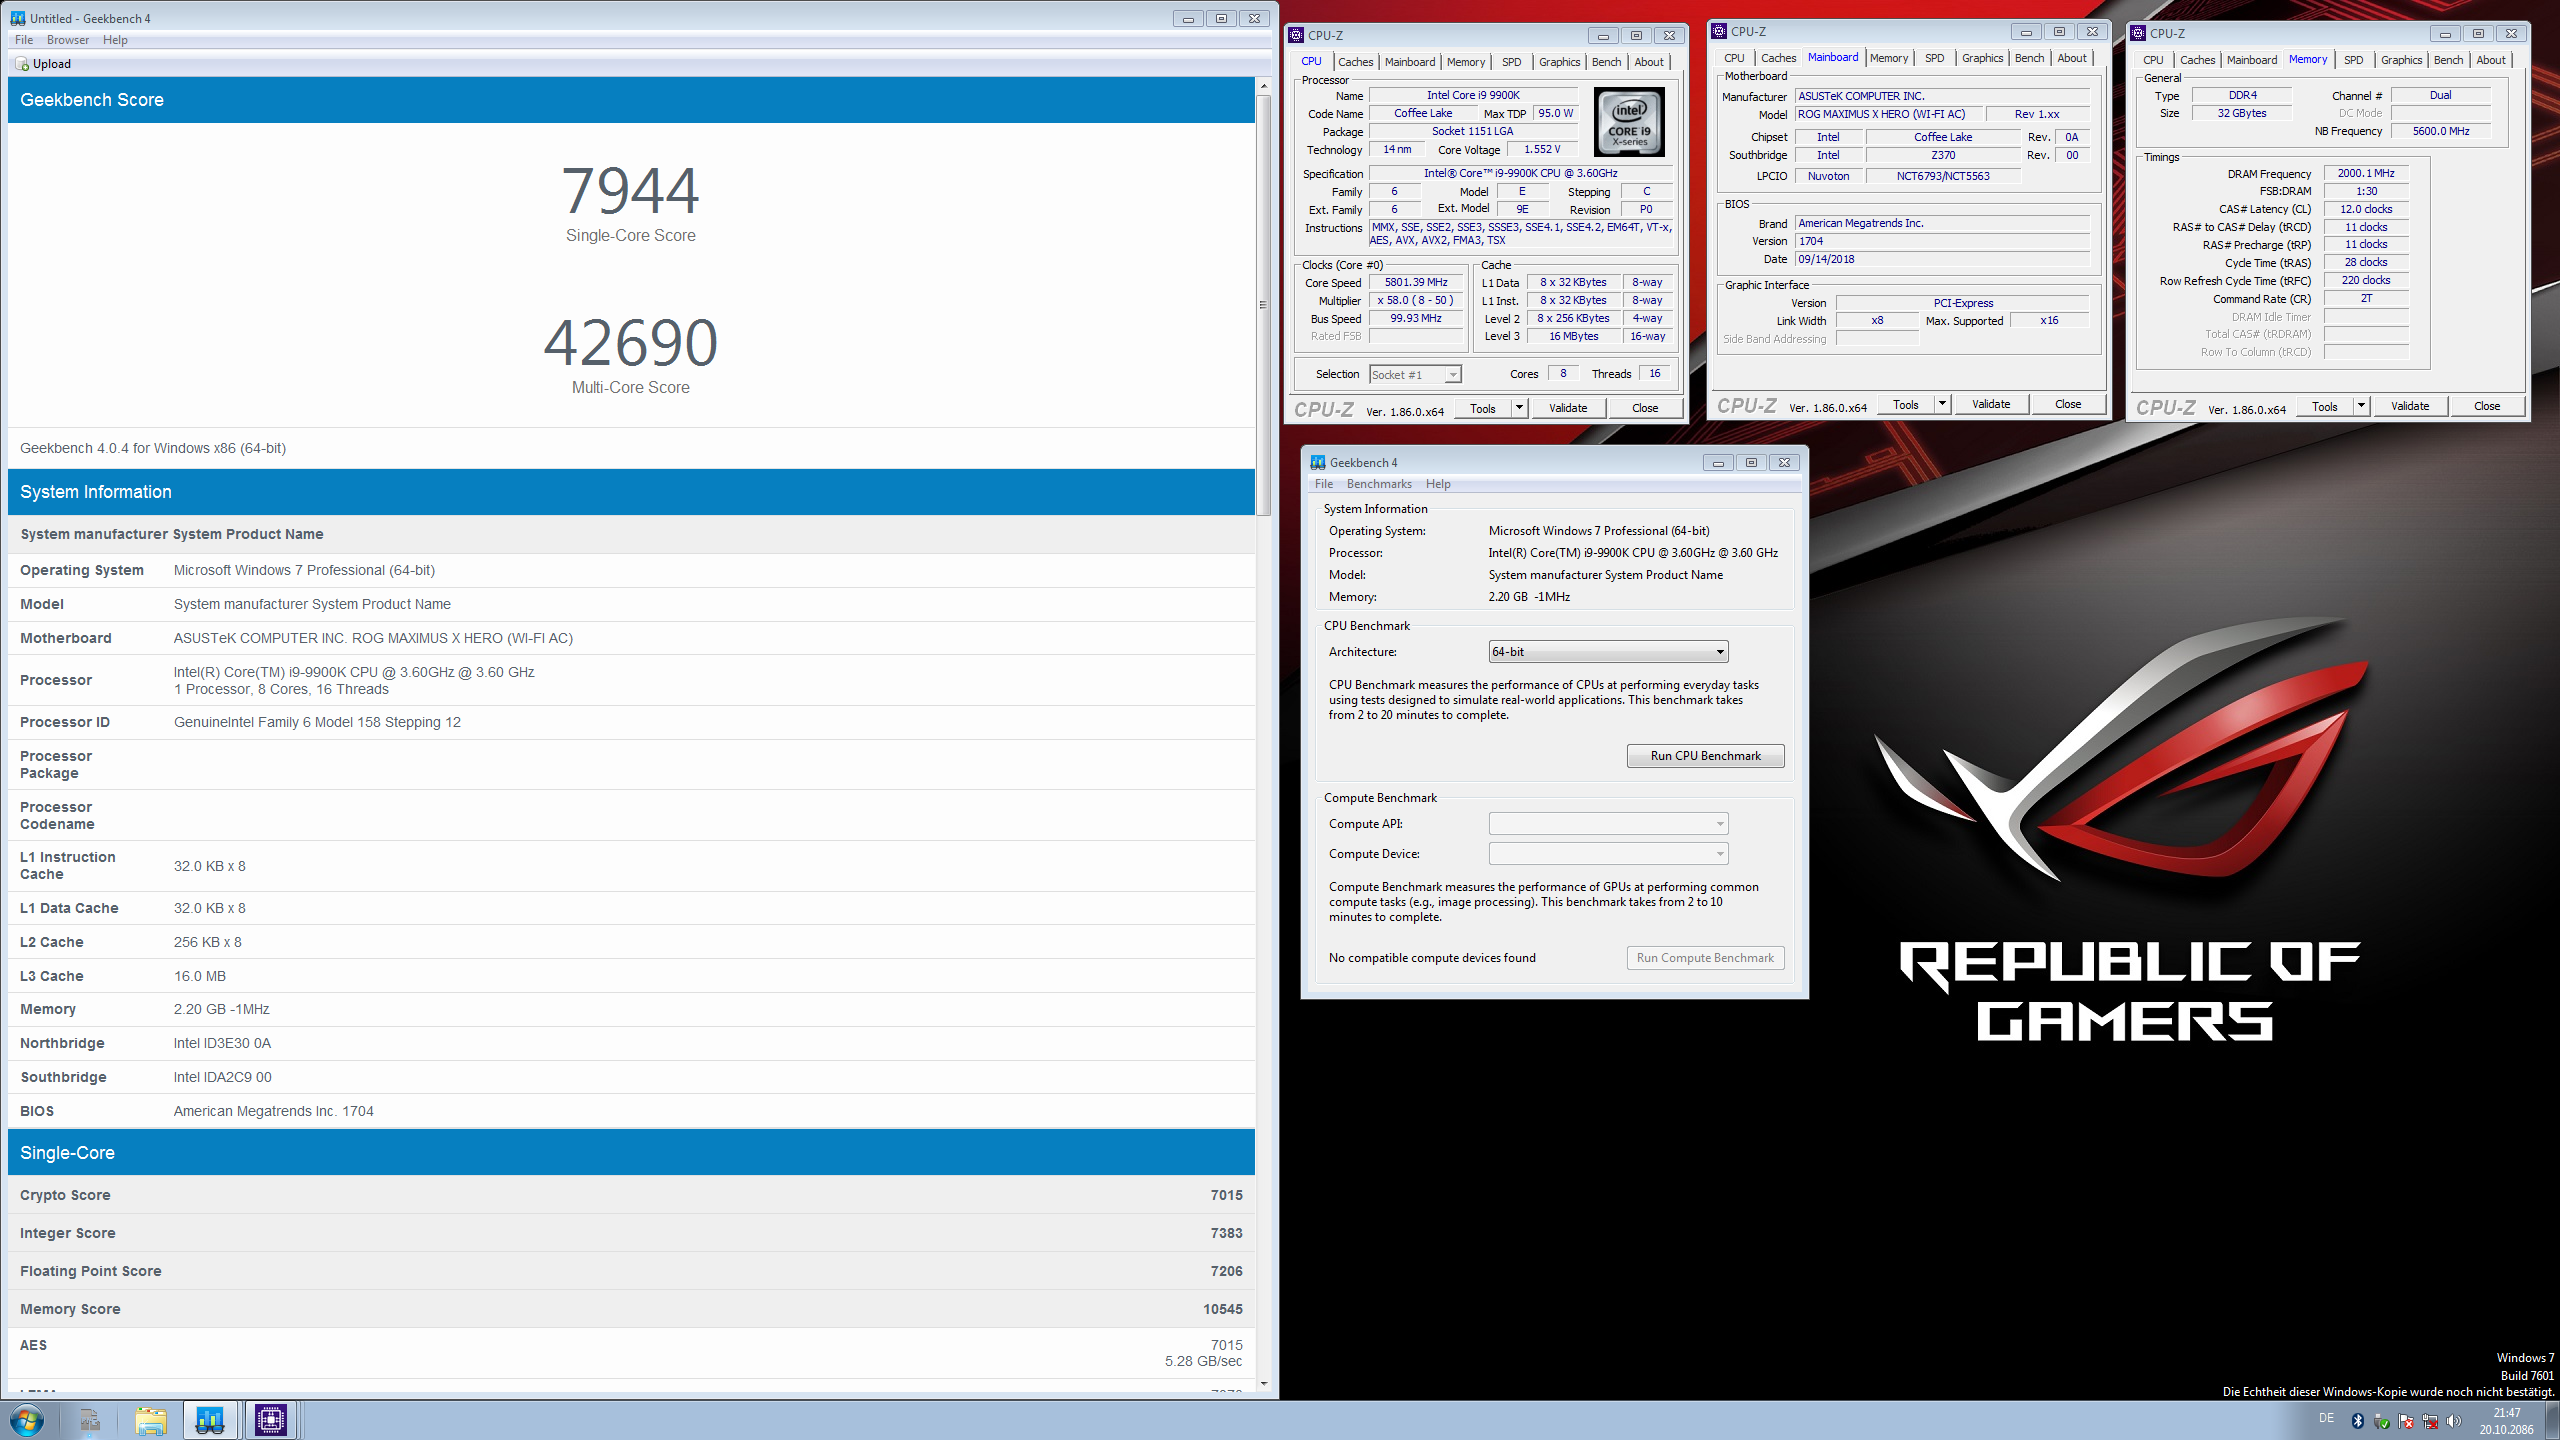Click Close in the Mainboard CPU-Z window
Screen dimensions: 2560x1440
(x=2068, y=405)
